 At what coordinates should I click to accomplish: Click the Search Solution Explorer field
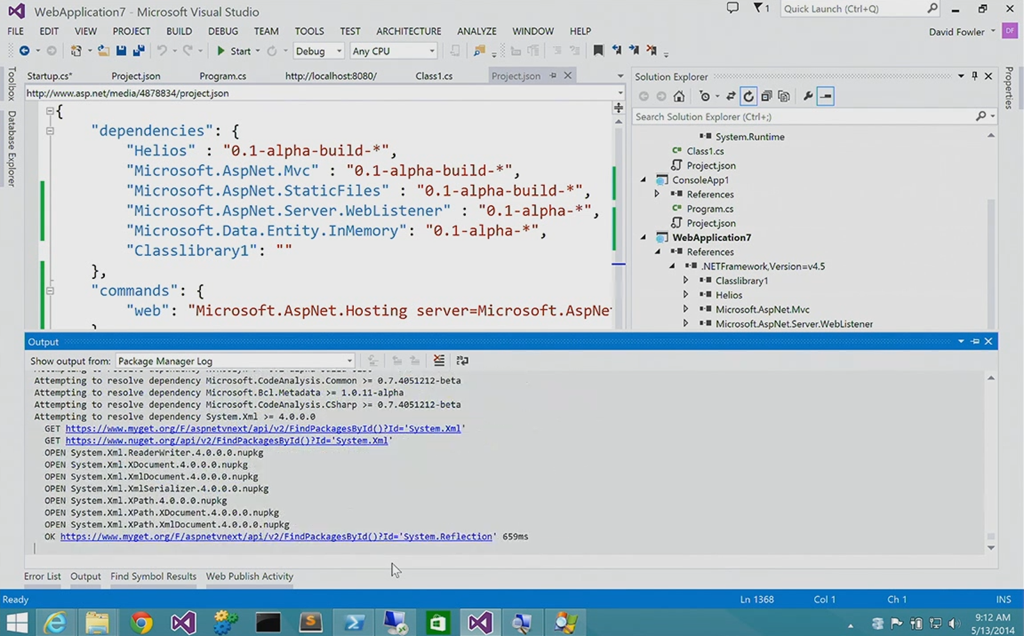click(813, 116)
